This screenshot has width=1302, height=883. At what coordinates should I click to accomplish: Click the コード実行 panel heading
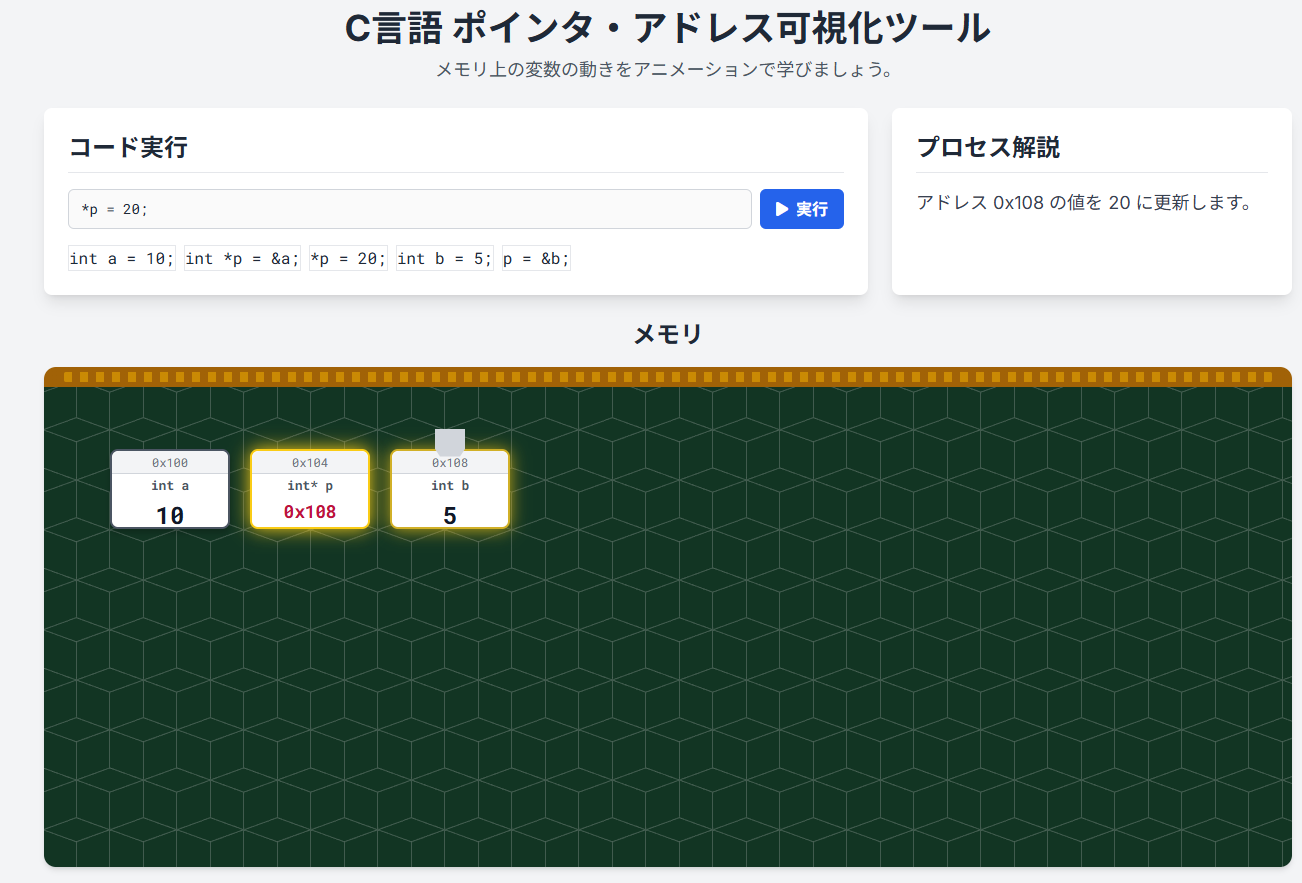coord(128,148)
